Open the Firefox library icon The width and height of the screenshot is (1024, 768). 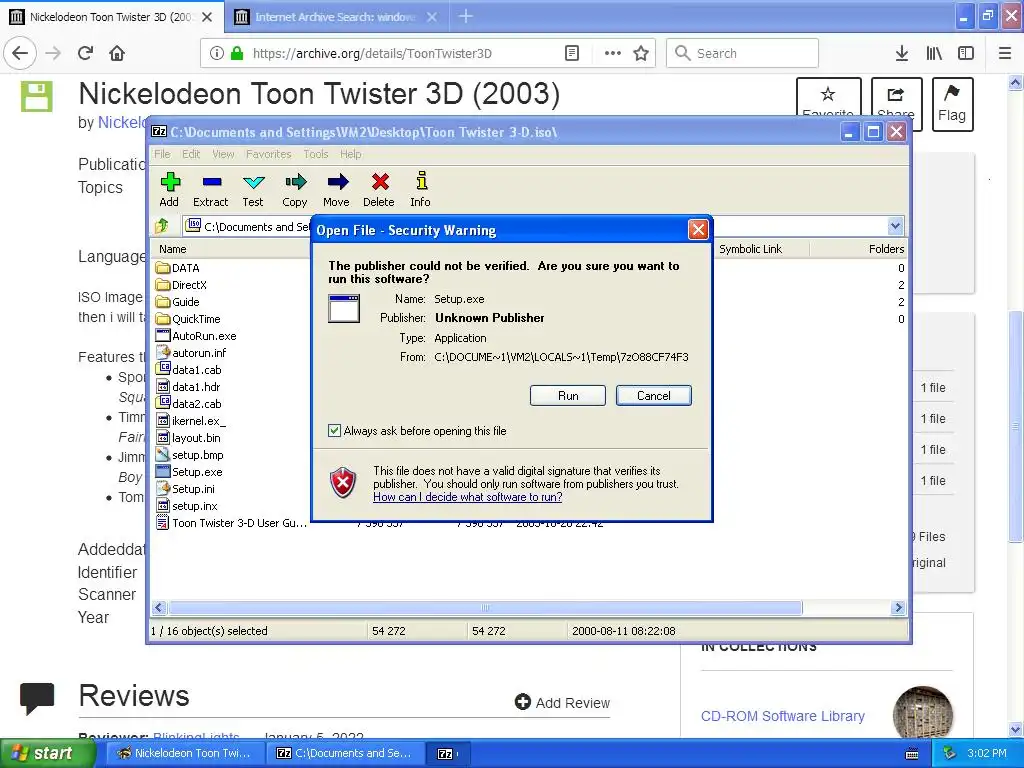934,53
